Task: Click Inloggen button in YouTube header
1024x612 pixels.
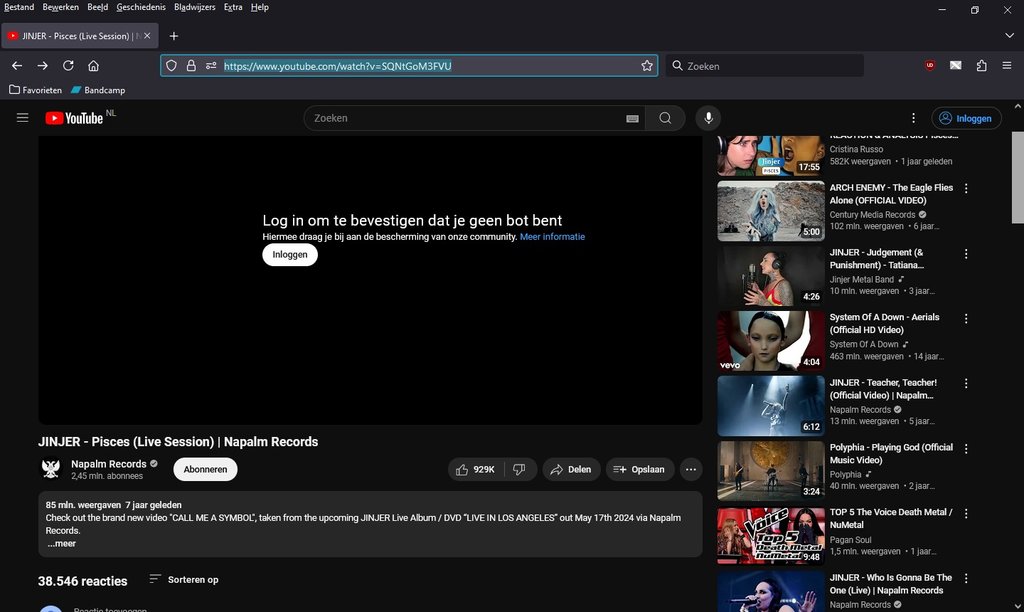Action: [x=966, y=118]
